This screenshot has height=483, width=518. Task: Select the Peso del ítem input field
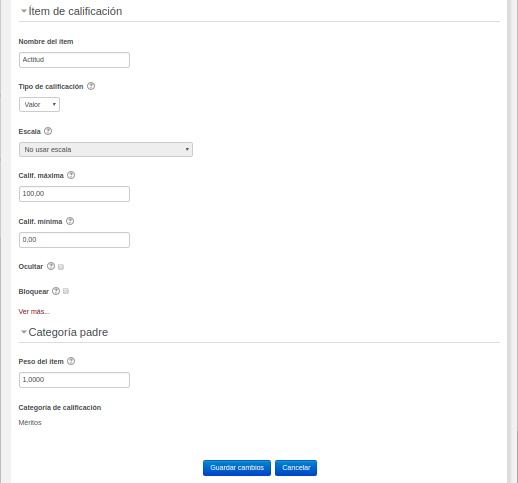coord(74,380)
